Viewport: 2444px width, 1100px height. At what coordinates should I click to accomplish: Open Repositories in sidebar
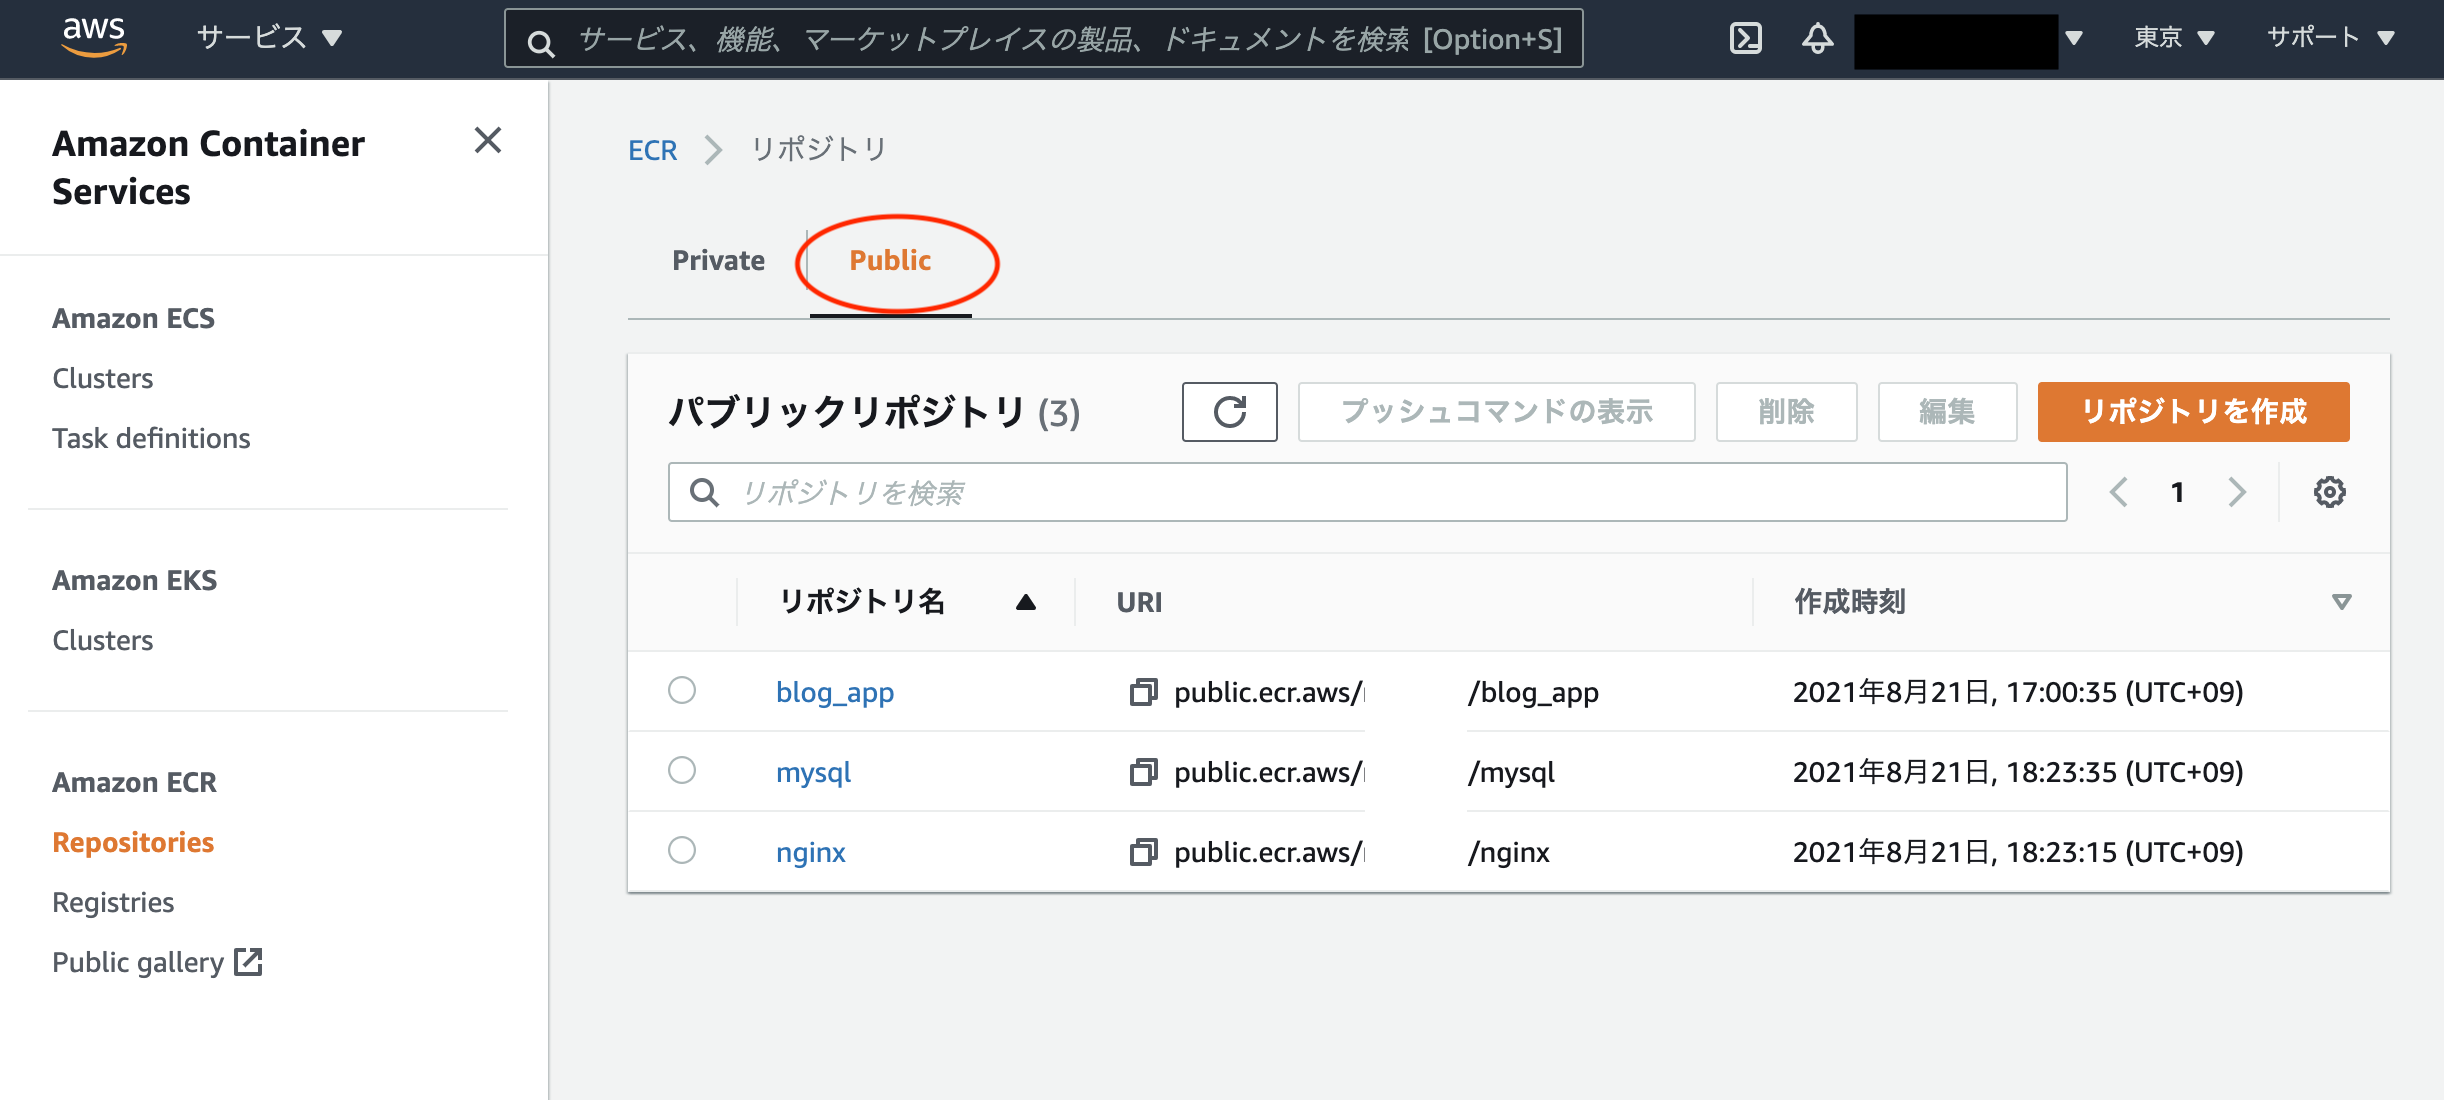coord(133,842)
